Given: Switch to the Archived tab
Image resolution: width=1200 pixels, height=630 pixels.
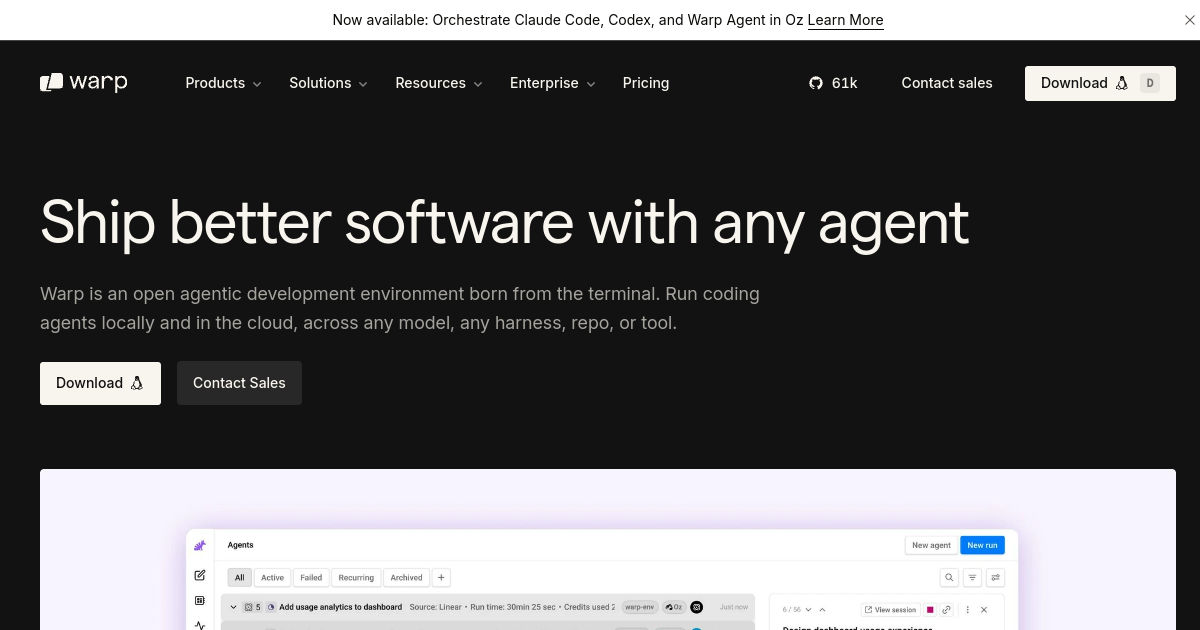Looking at the screenshot, I should (406, 577).
